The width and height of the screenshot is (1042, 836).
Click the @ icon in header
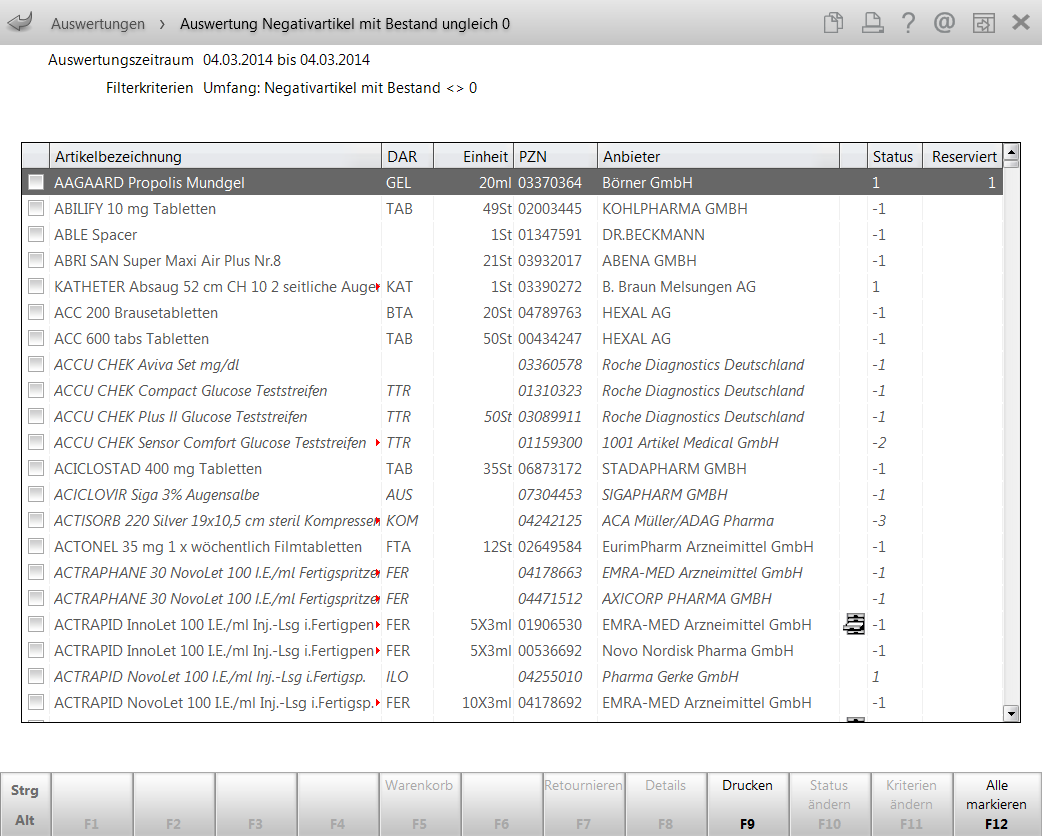(944, 23)
